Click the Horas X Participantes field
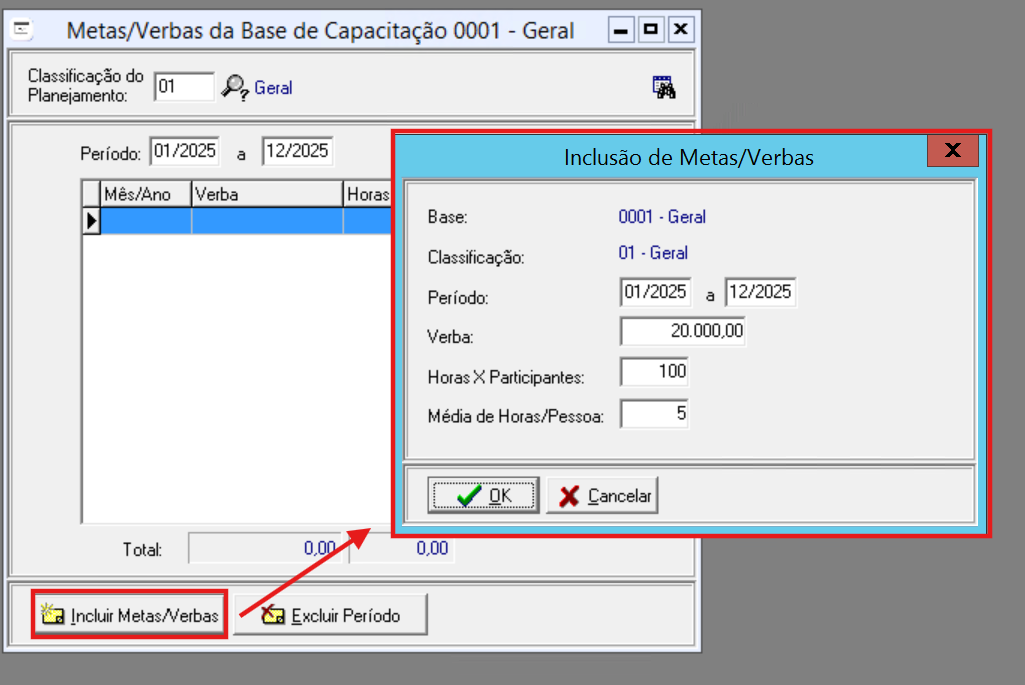The width and height of the screenshot is (1025, 685). click(654, 372)
